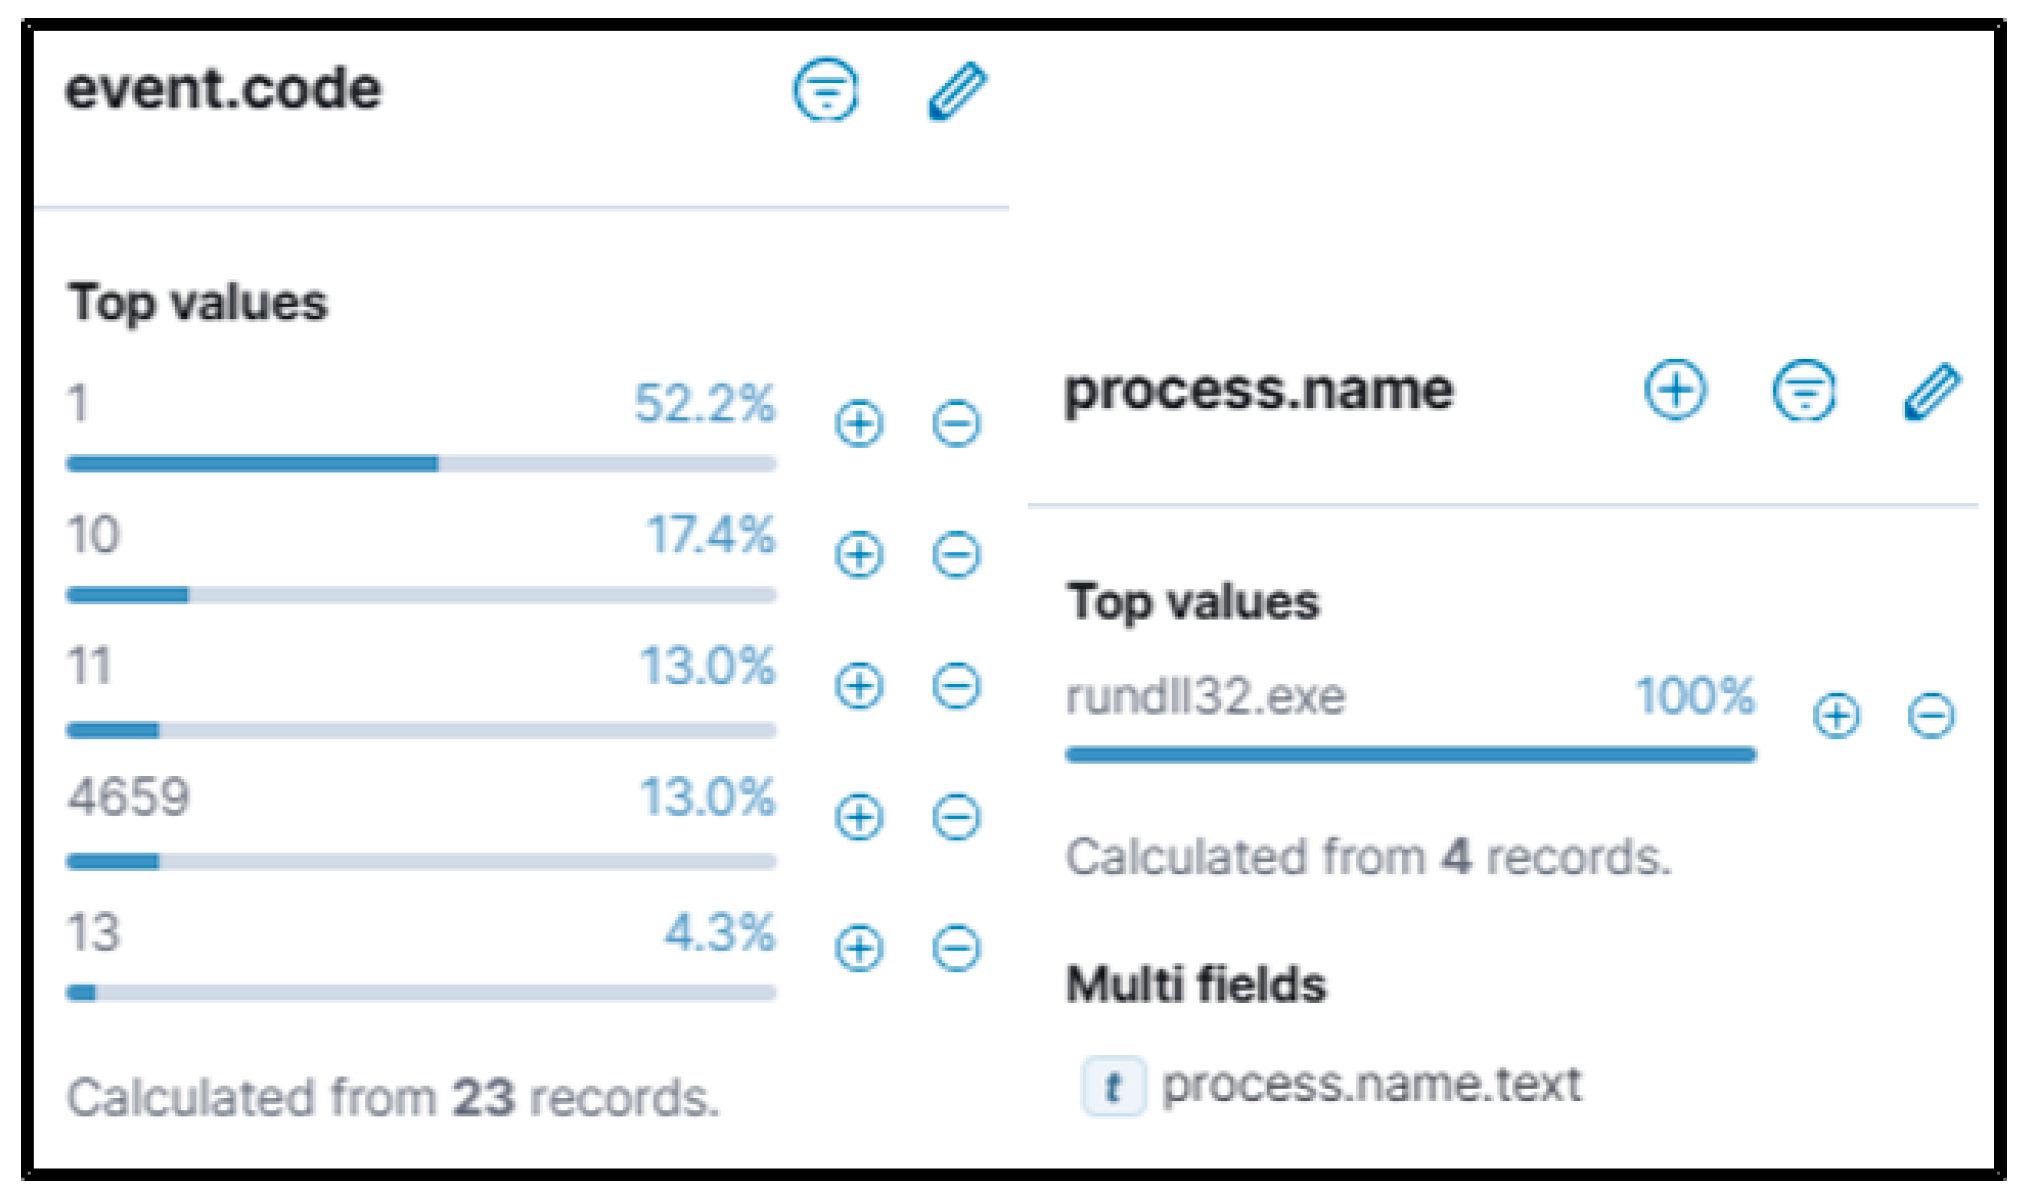Click the event.code edit pencil icon
The image size is (2028, 1202).
(957, 91)
